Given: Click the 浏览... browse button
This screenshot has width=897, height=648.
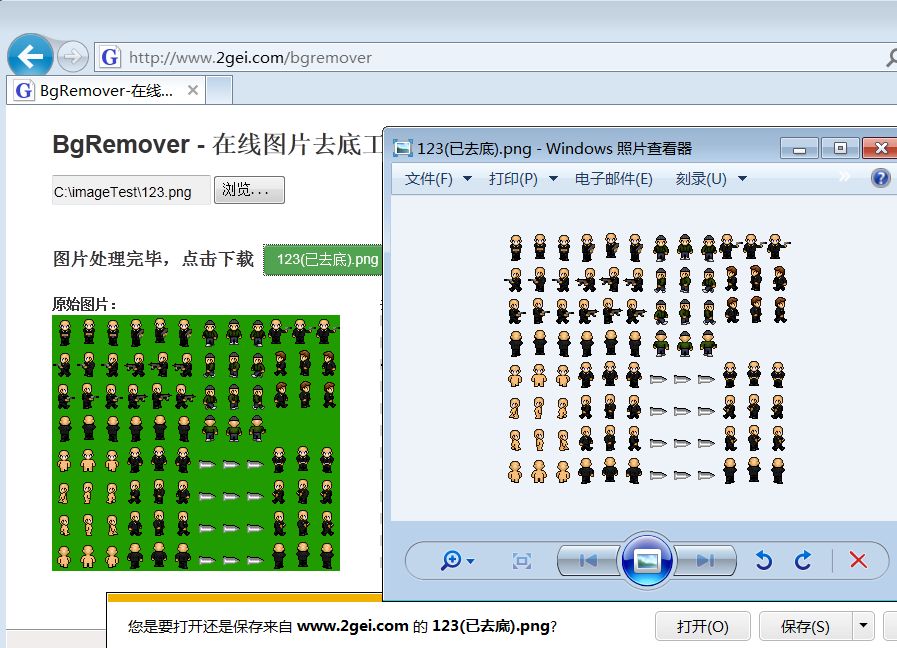Looking at the screenshot, I should (x=249, y=190).
